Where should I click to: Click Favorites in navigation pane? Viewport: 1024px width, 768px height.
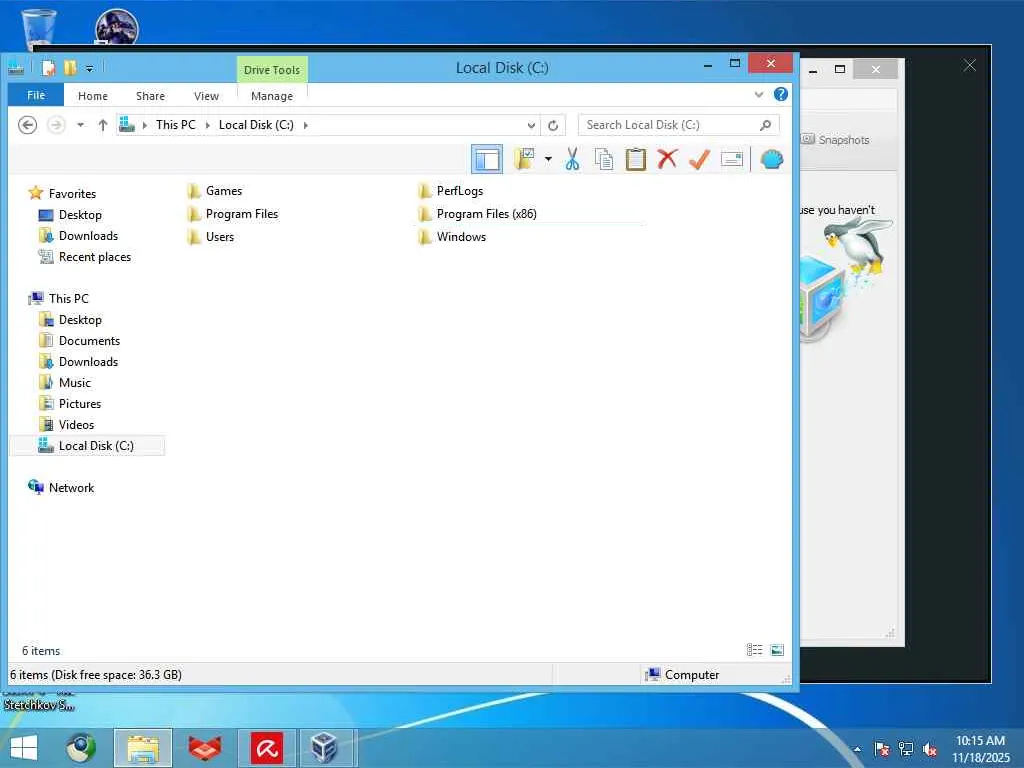pyautogui.click(x=63, y=193)
